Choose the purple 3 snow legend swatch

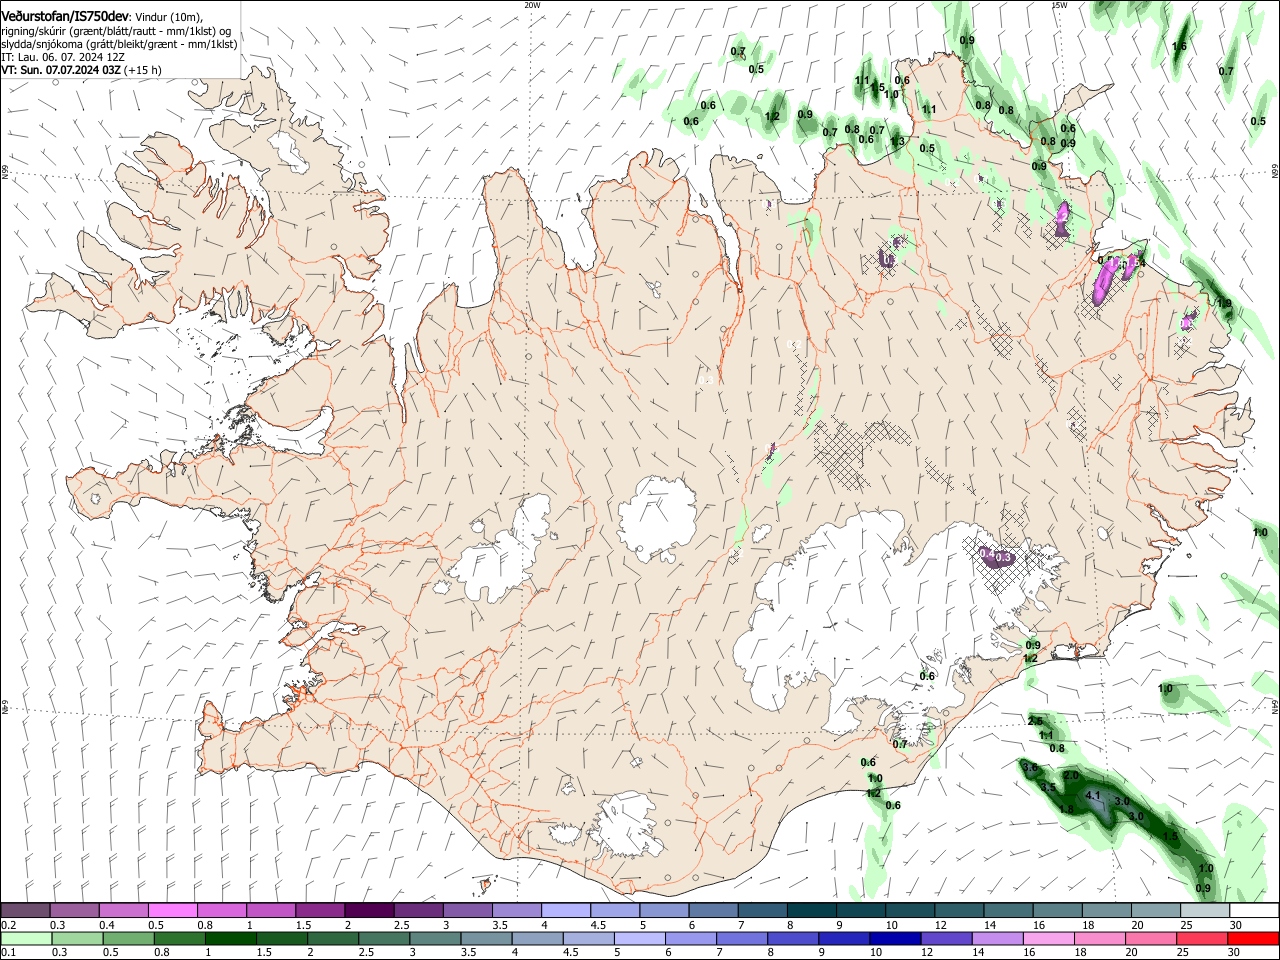pyautogui.click(x=467, y=910)
